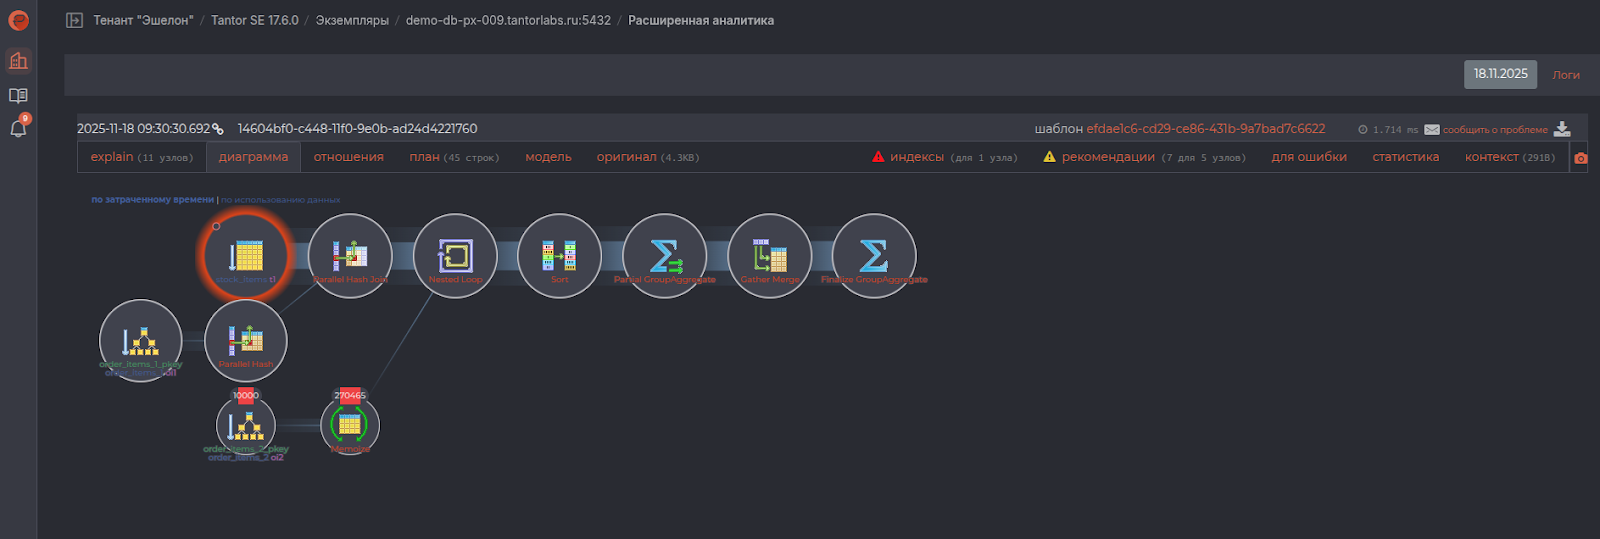
Task: Select the Finalize GroupAggregate node
Action: click(873, 256)
